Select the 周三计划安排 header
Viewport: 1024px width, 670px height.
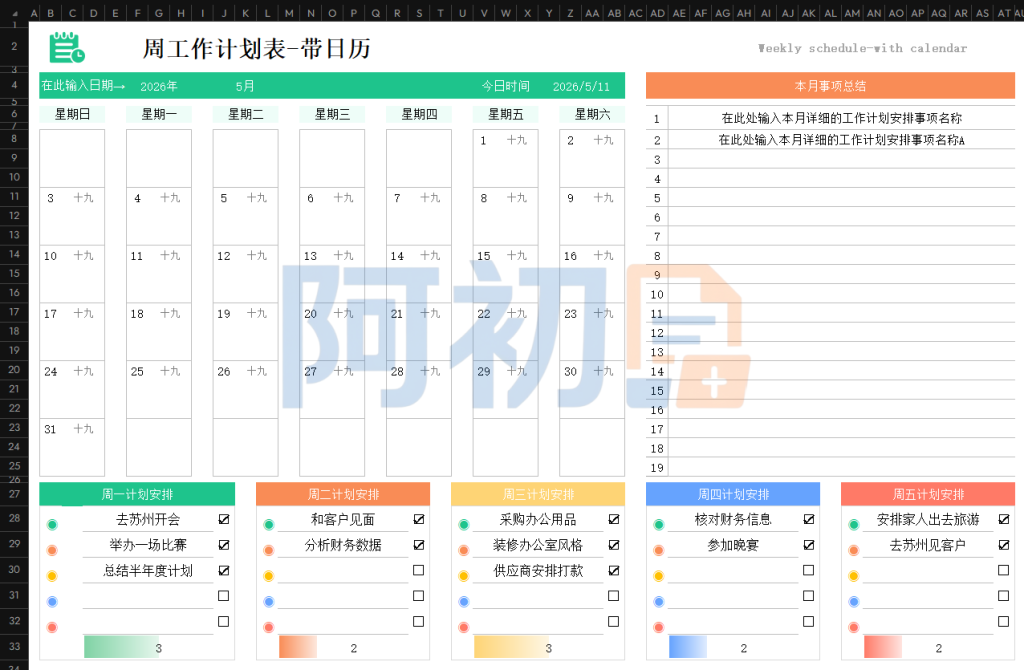click(538, 494)
